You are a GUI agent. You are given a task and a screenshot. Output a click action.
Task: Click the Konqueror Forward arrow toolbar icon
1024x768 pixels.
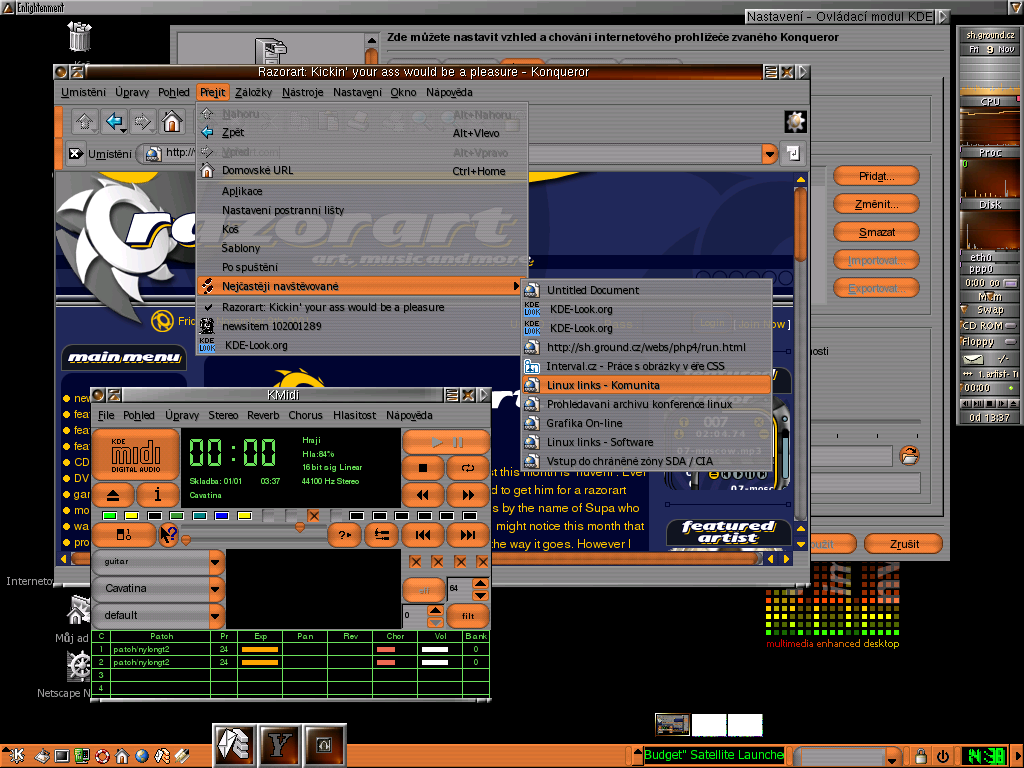(142, 121)
